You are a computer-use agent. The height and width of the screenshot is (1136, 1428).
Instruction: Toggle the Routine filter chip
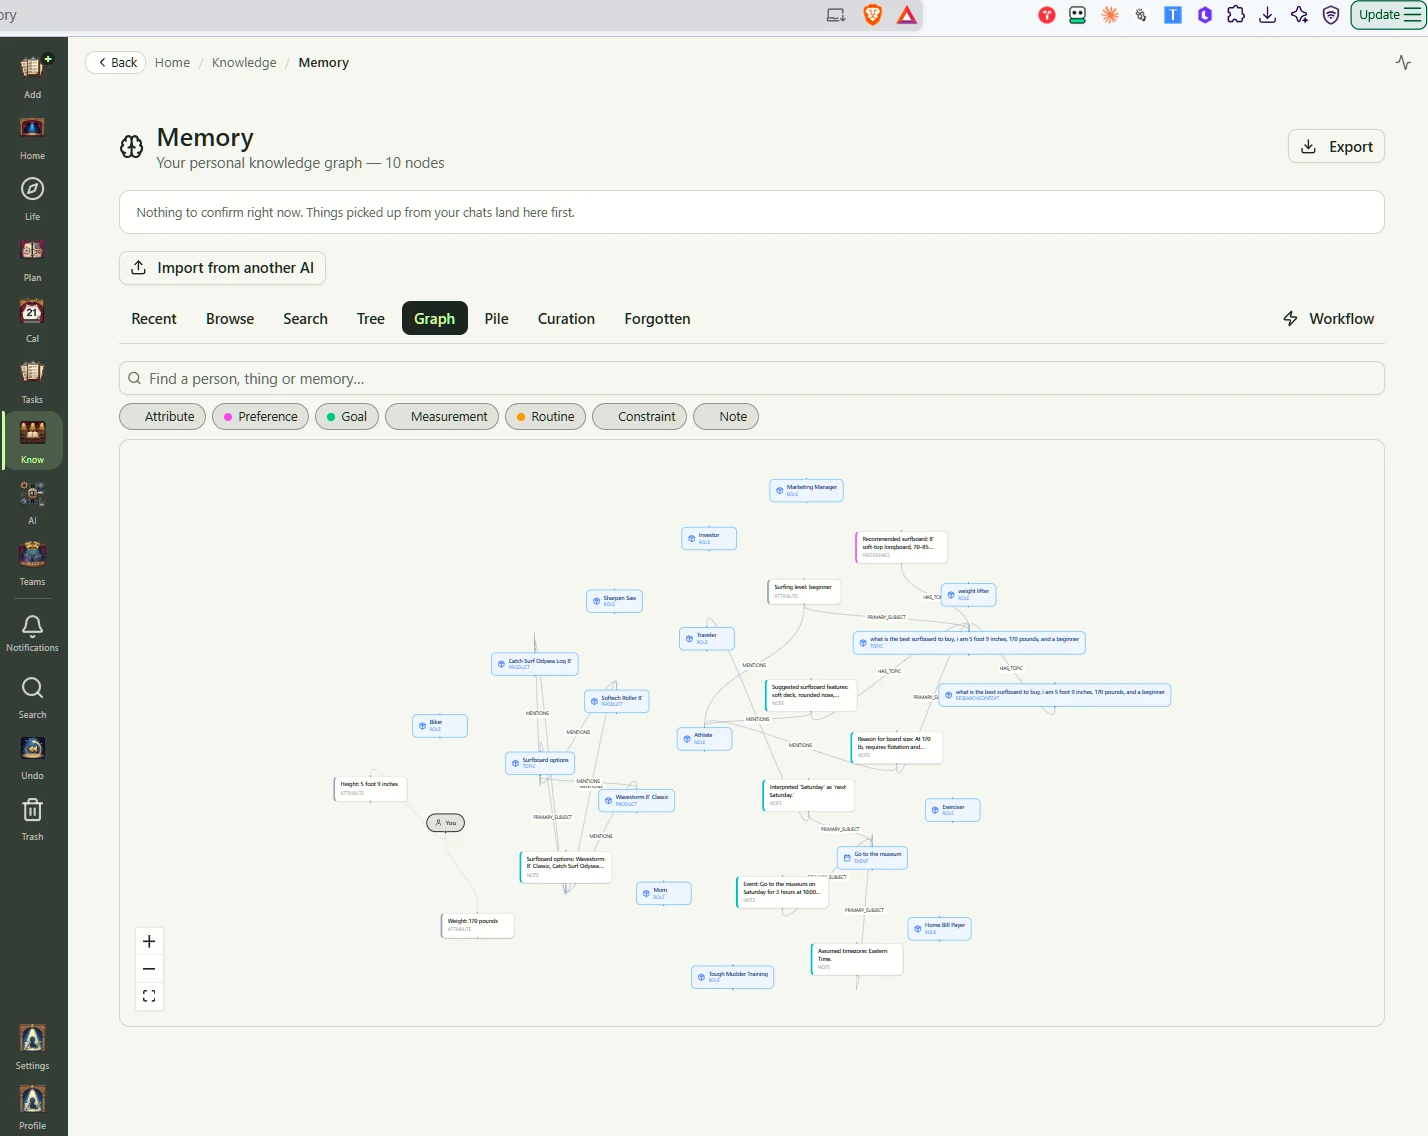[546, 416]
